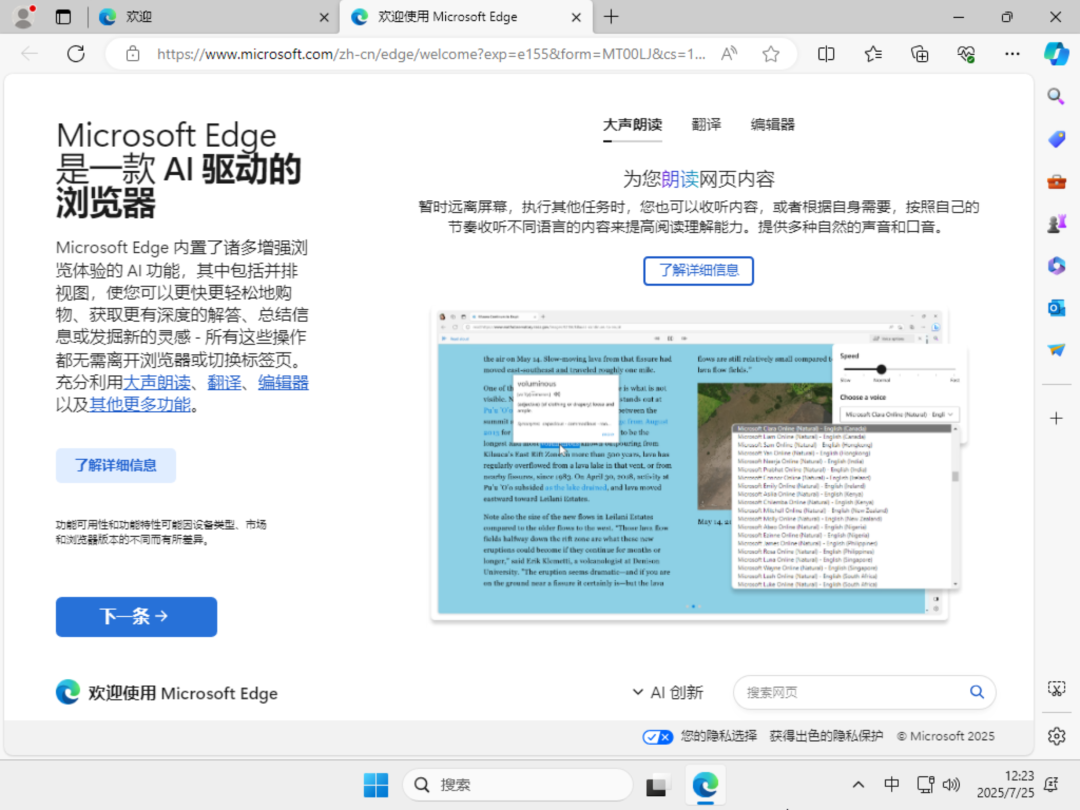Open Windows Start menu
The height and width of the screenshot is (810, 1080).
[x=375, y=785]
